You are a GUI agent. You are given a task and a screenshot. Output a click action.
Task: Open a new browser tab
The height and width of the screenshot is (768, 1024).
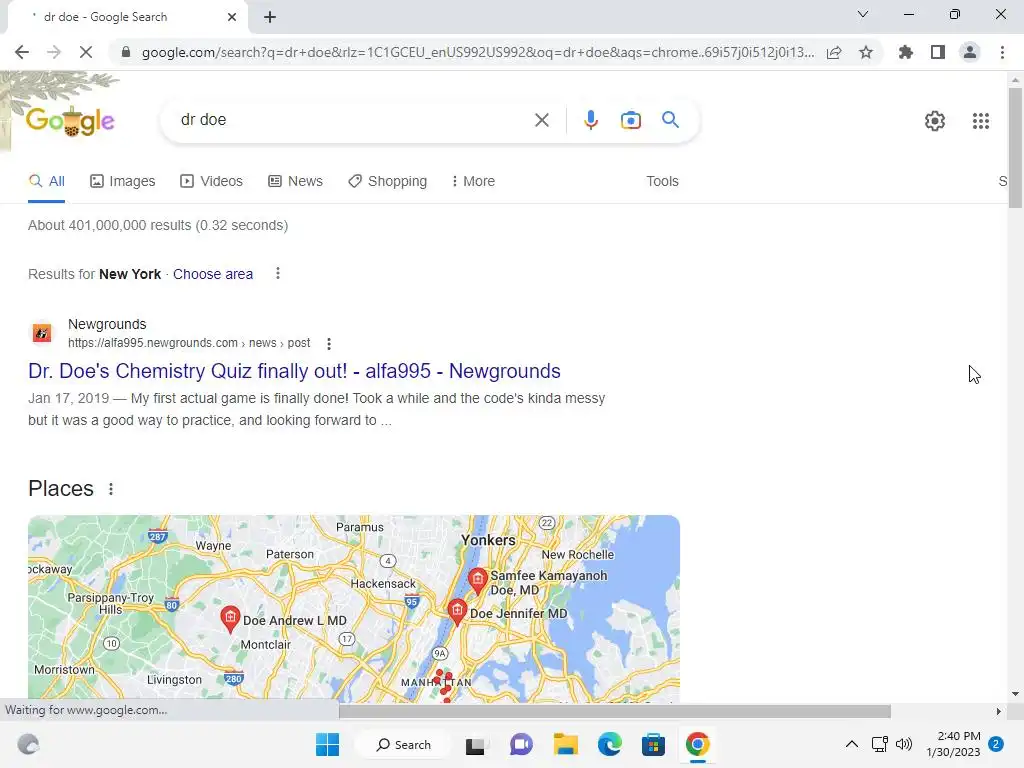(270, 17)
